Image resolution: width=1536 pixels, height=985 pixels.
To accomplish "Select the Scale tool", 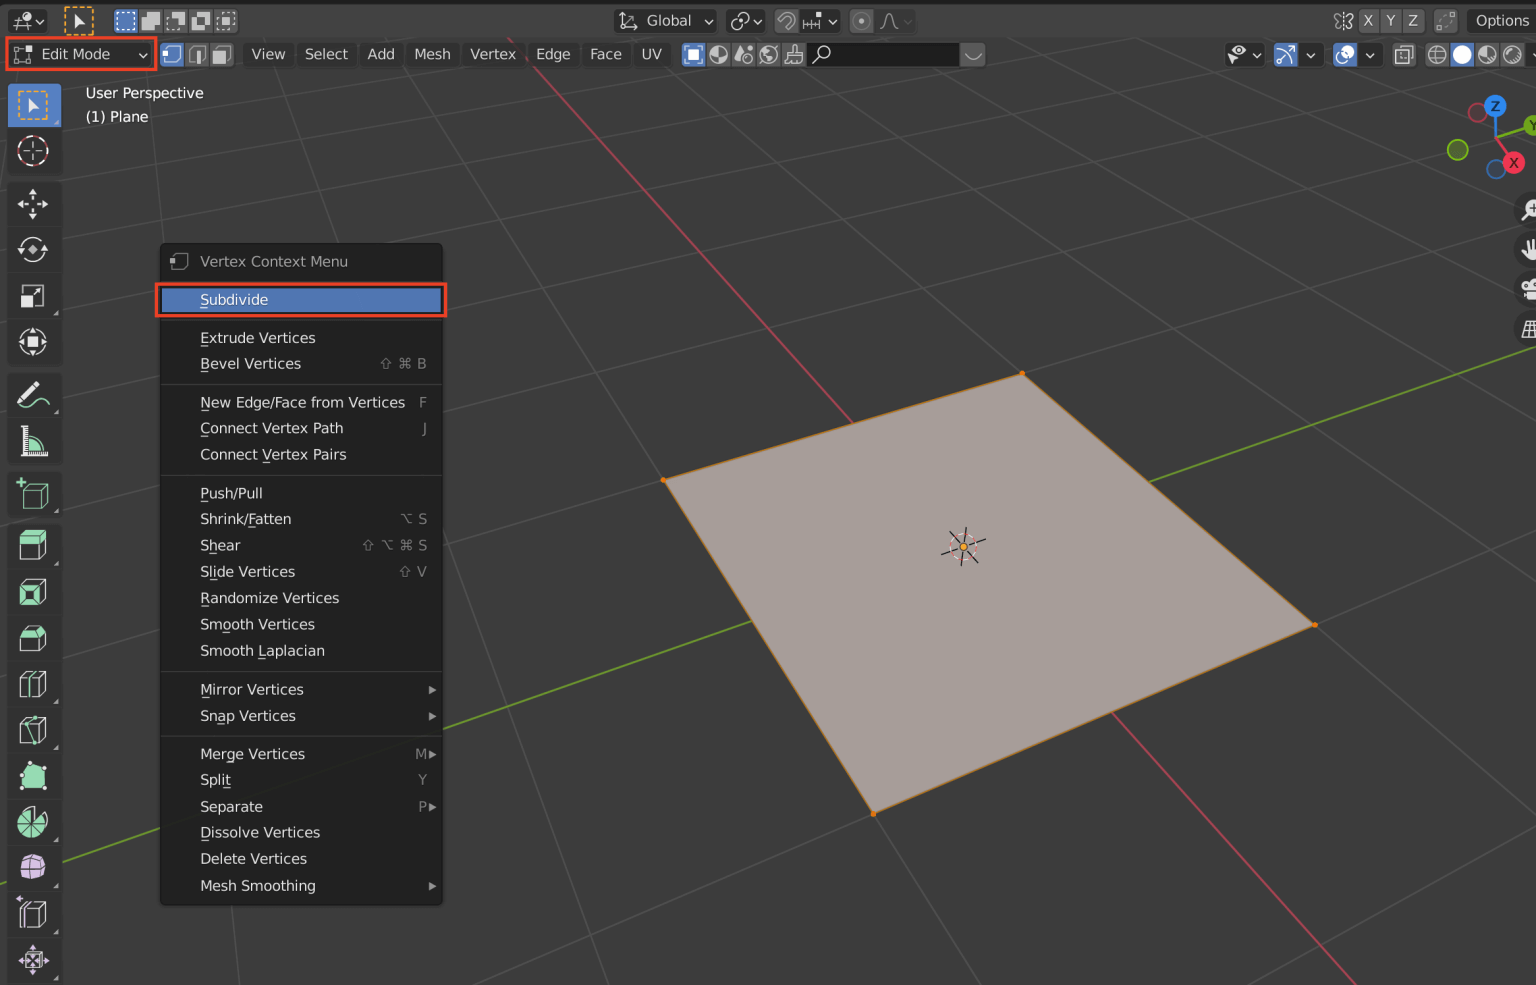I will pyautogui.click(x=33, y=296).
